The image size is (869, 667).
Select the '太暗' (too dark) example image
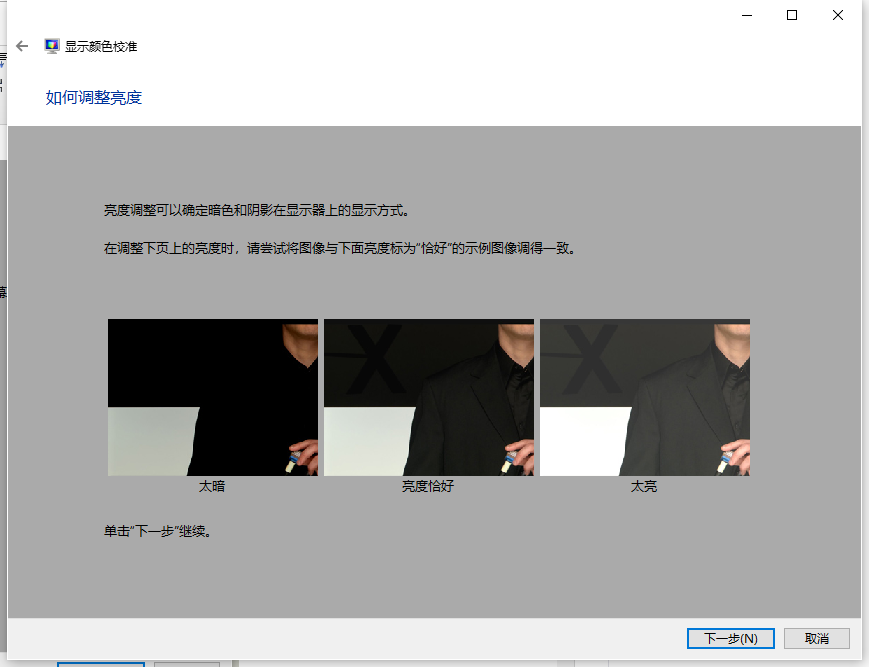click(212, 397)
